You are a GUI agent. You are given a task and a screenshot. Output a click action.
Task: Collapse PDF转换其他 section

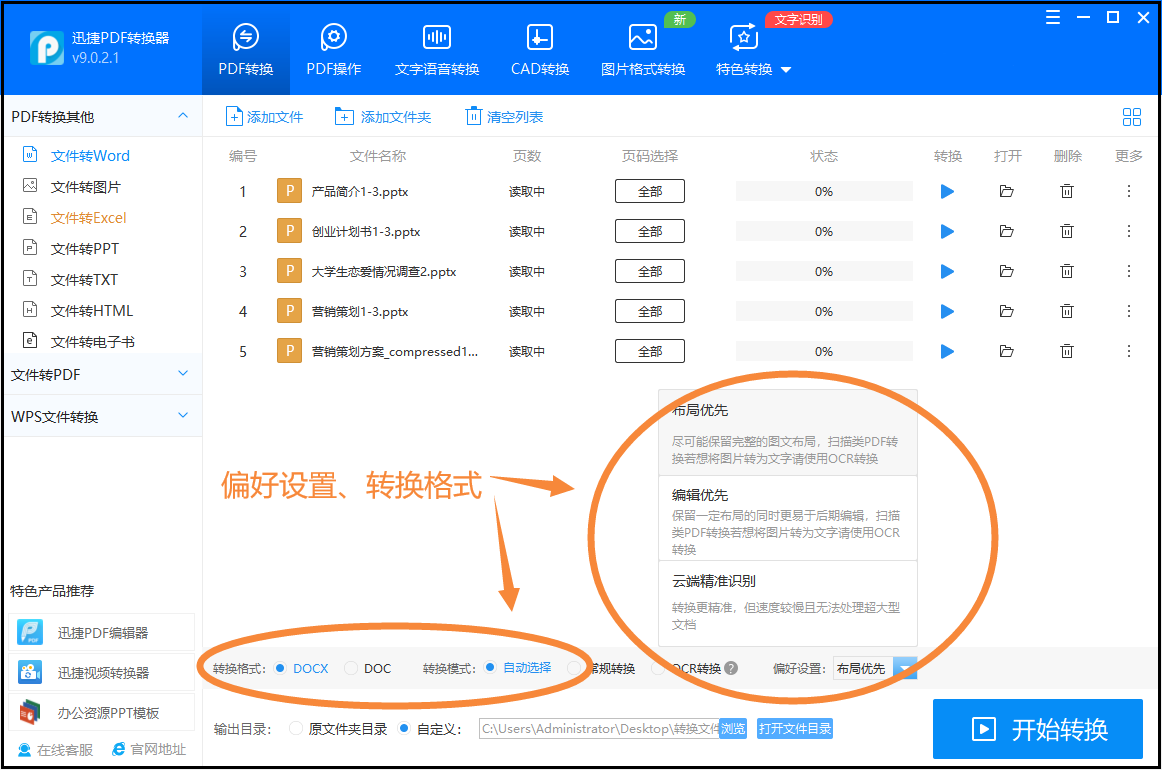pyautogui.click(x=183, y=116)
